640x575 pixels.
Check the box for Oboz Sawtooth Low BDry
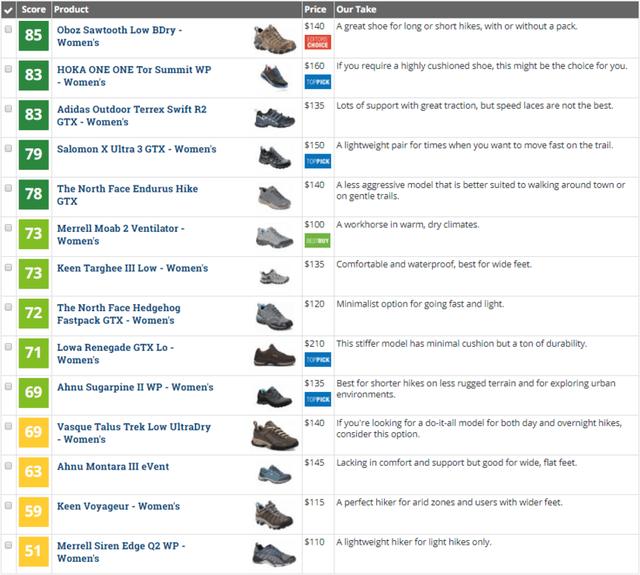coord(9,30)
